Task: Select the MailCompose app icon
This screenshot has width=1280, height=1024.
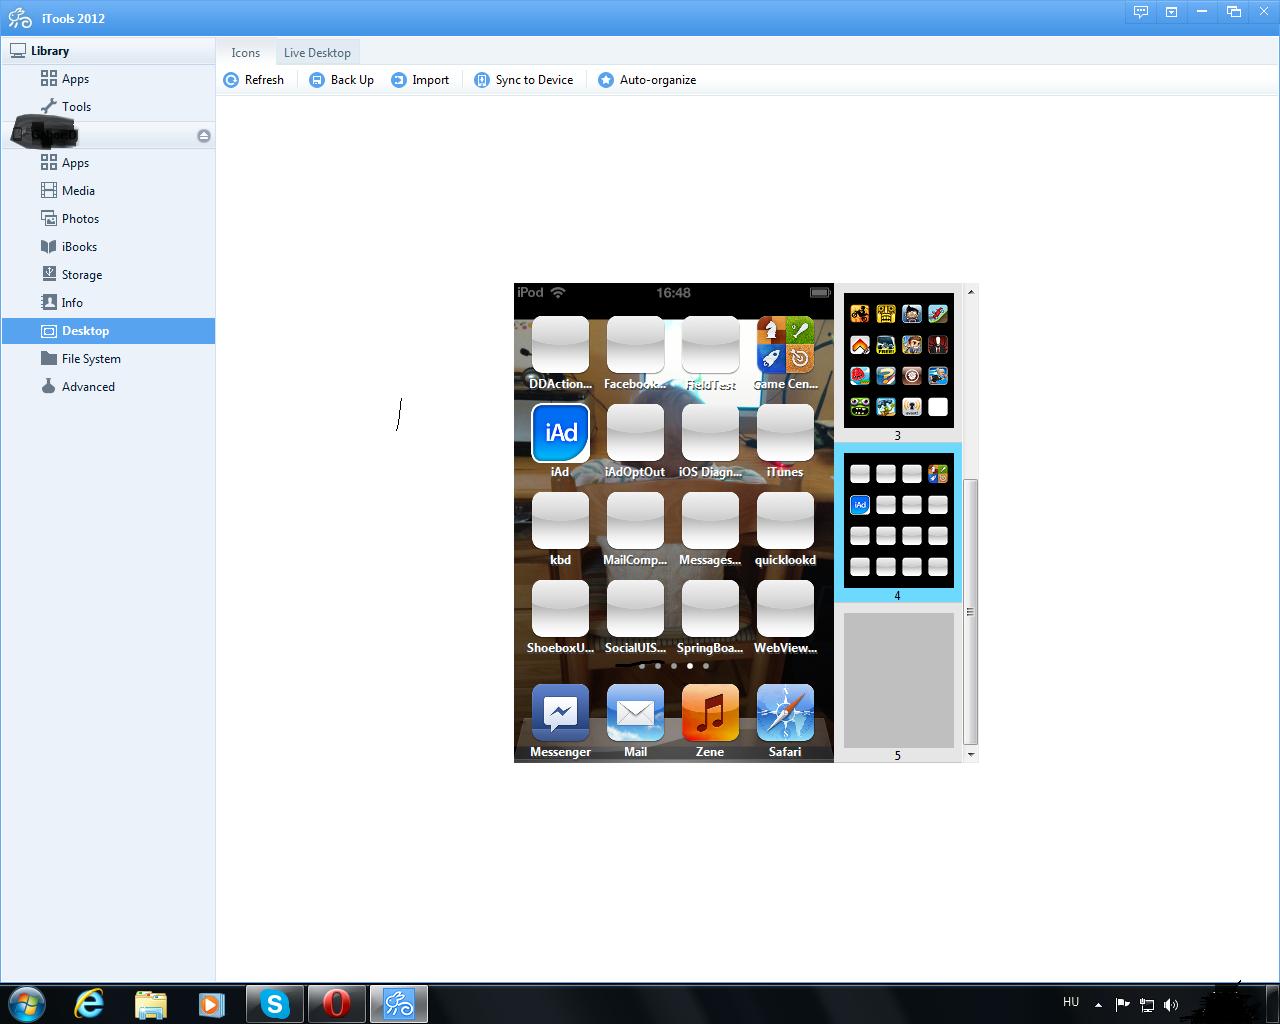Action: pos(635,521)
